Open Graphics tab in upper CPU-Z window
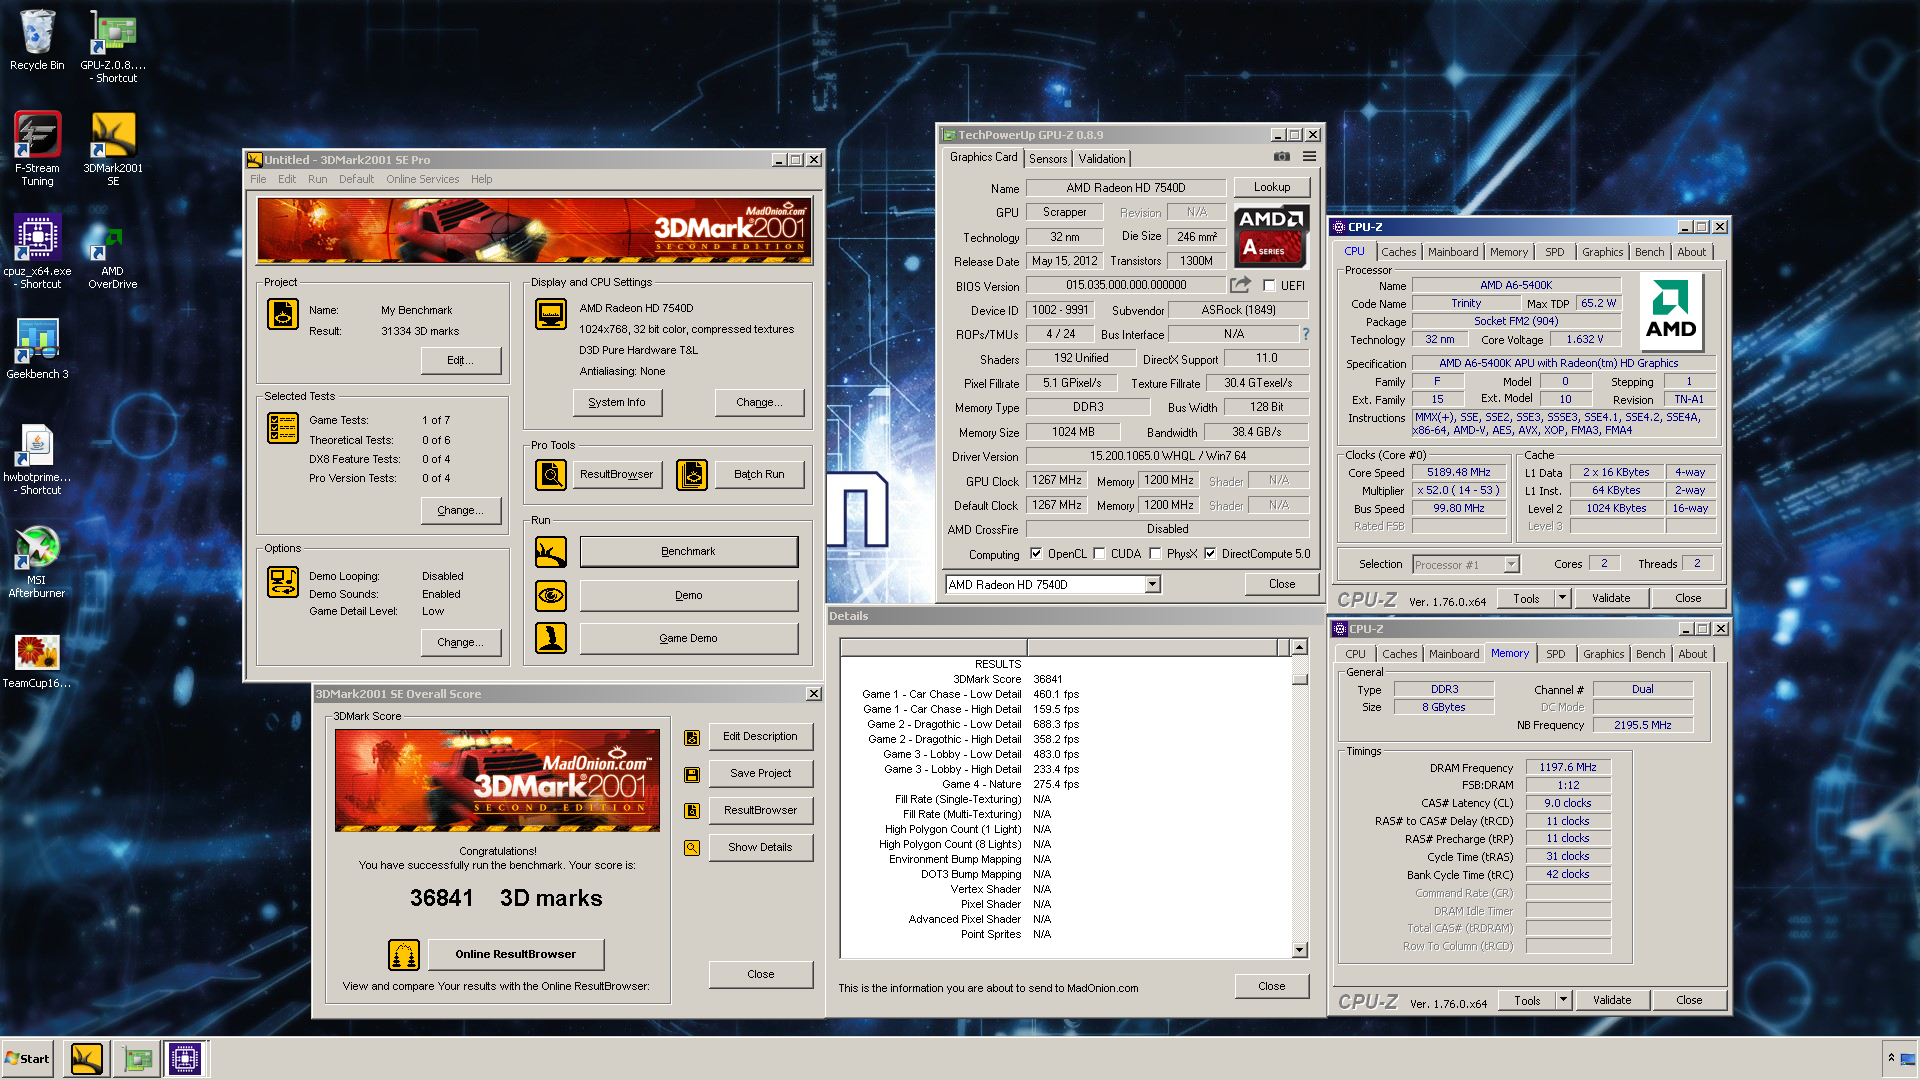The height and width of the screenshot is (1080, 1920). point(1602,252)
